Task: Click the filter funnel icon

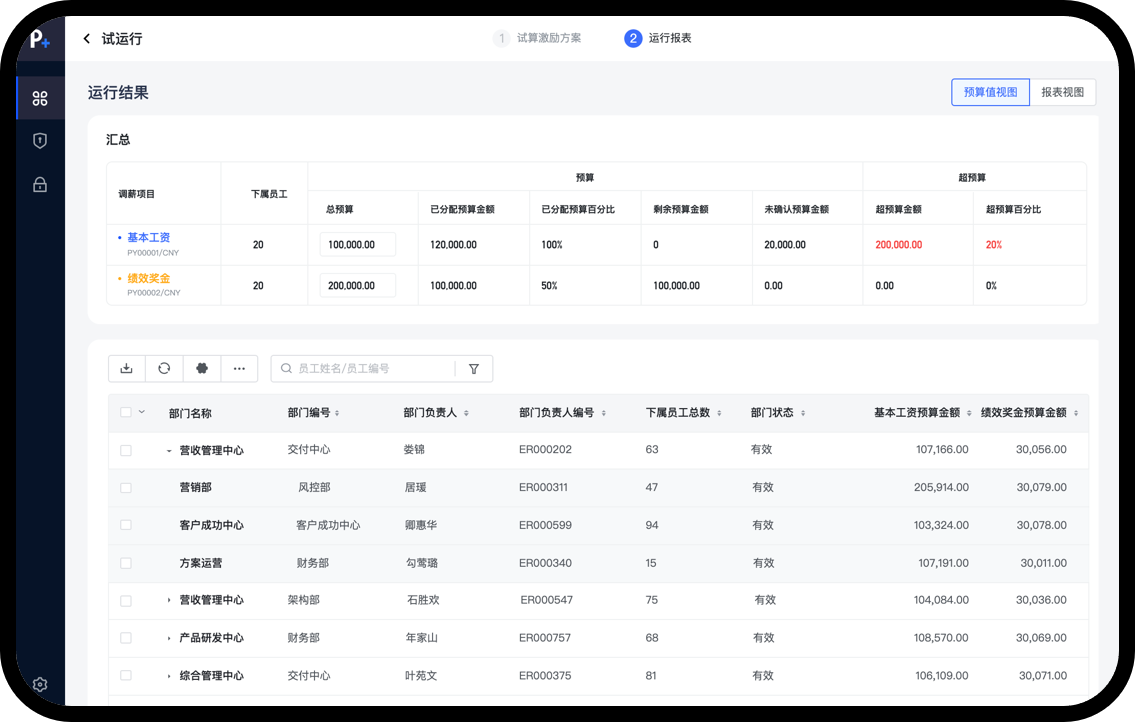Action: [x=474, y=369]
